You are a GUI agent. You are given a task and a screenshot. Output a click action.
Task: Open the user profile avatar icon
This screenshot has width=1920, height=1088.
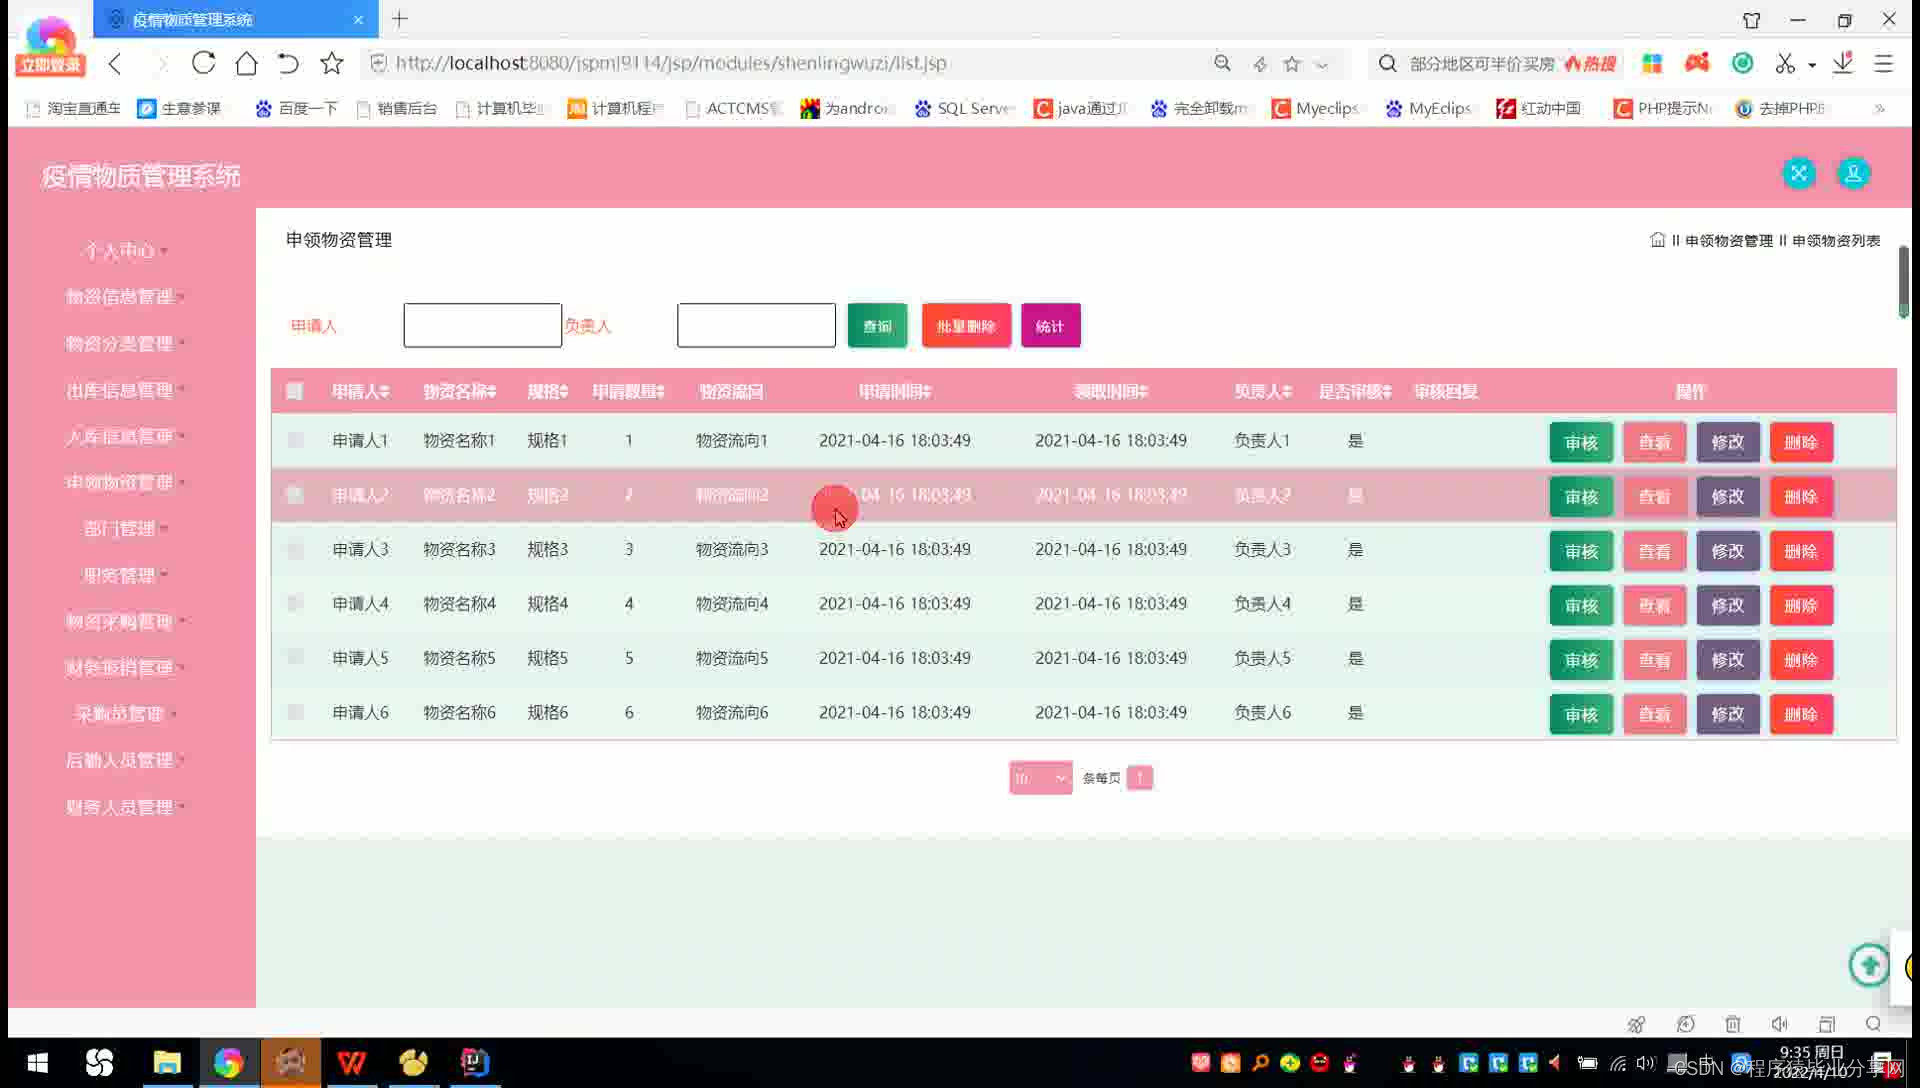pyautogui.click(x=1853, y=173)
